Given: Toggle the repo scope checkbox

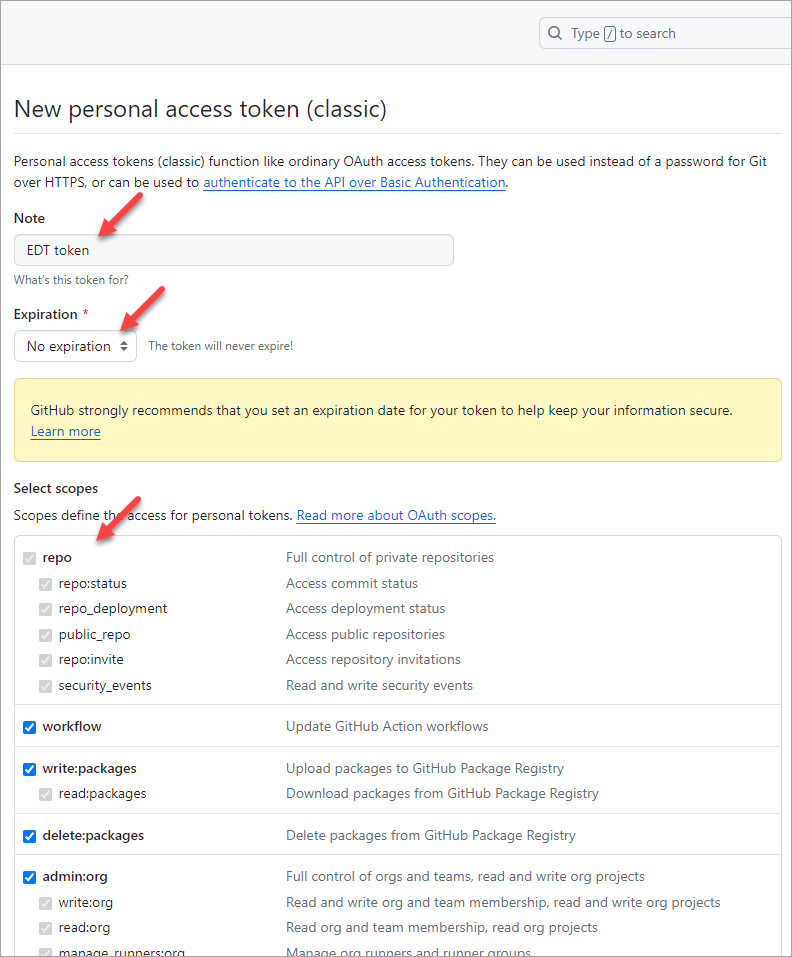Looking at the screenshot, I should pyautogui.click(x=30, y=558).
